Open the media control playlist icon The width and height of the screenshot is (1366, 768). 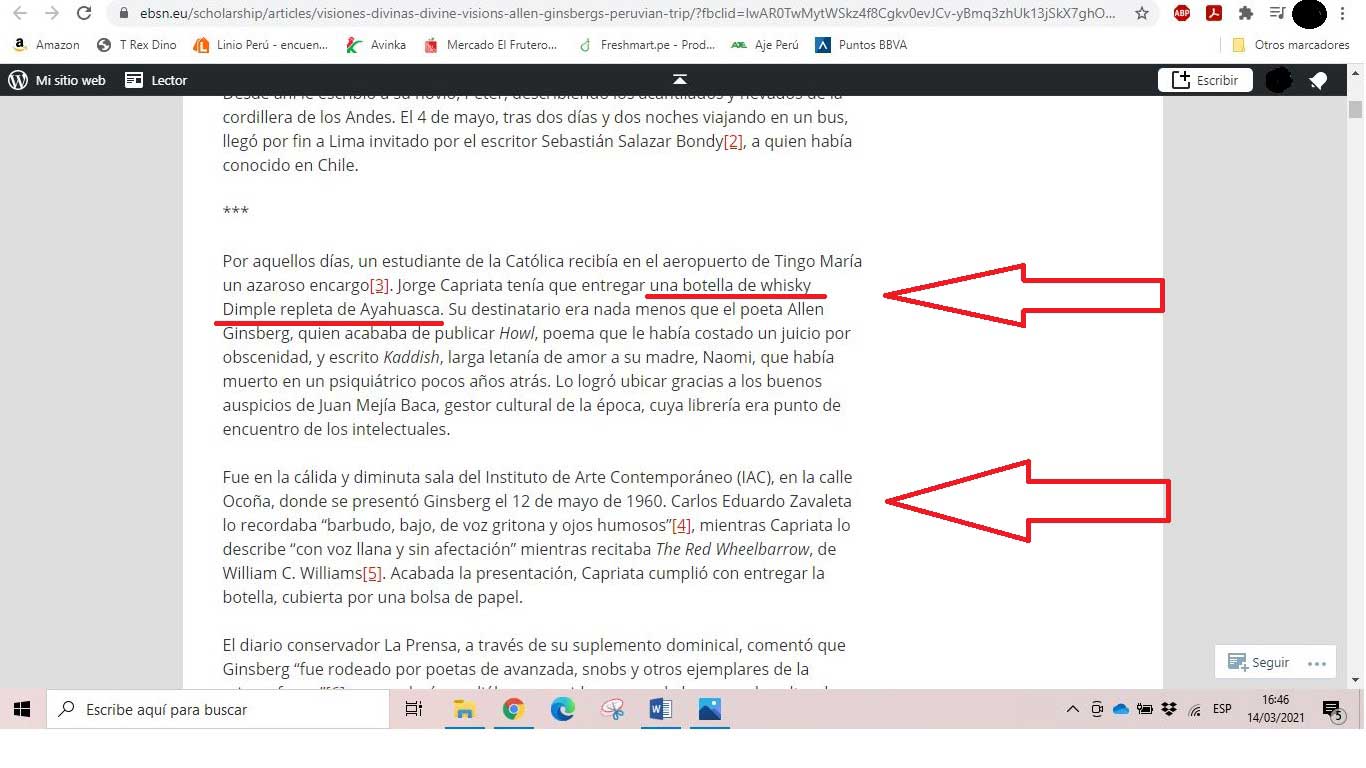click(1277, 14)
